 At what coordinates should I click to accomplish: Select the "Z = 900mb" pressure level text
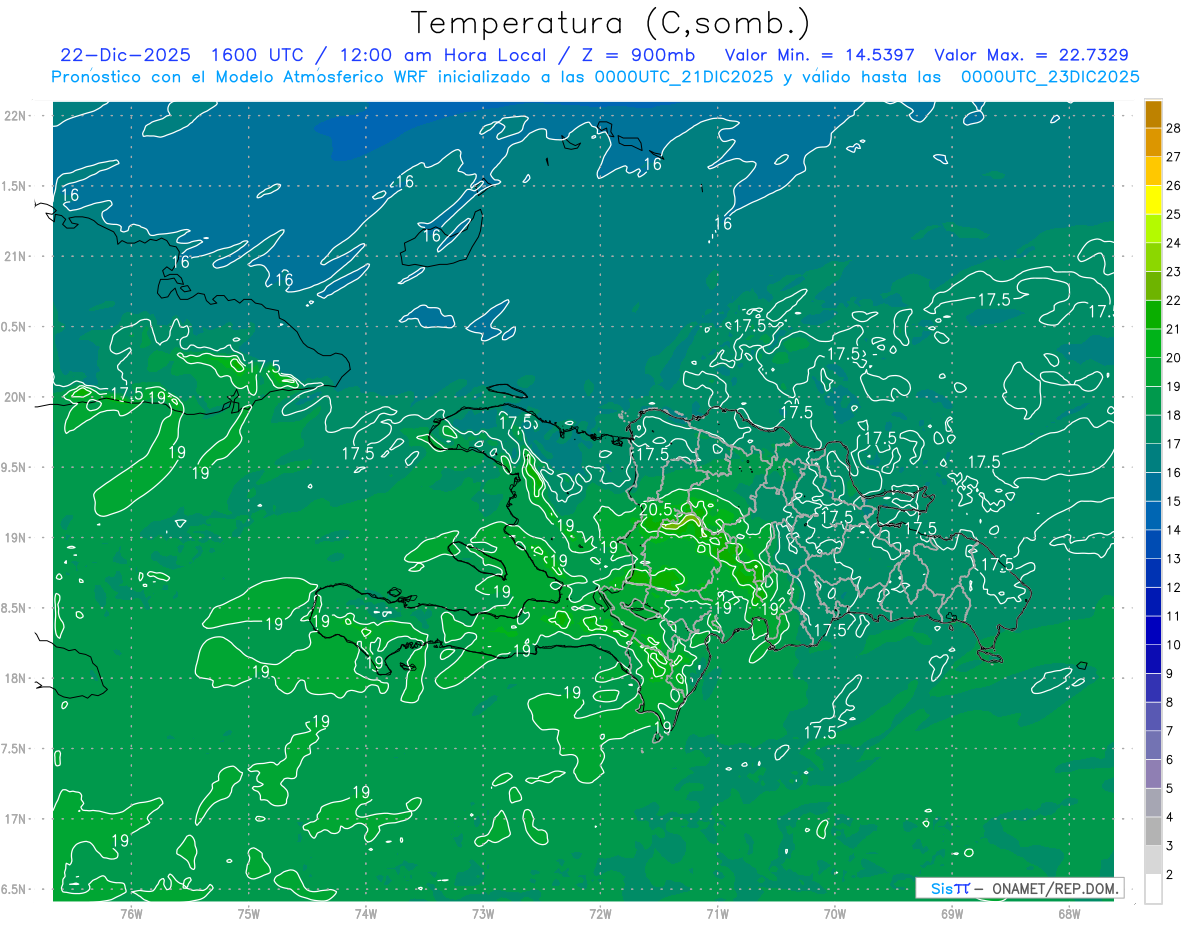638,55
